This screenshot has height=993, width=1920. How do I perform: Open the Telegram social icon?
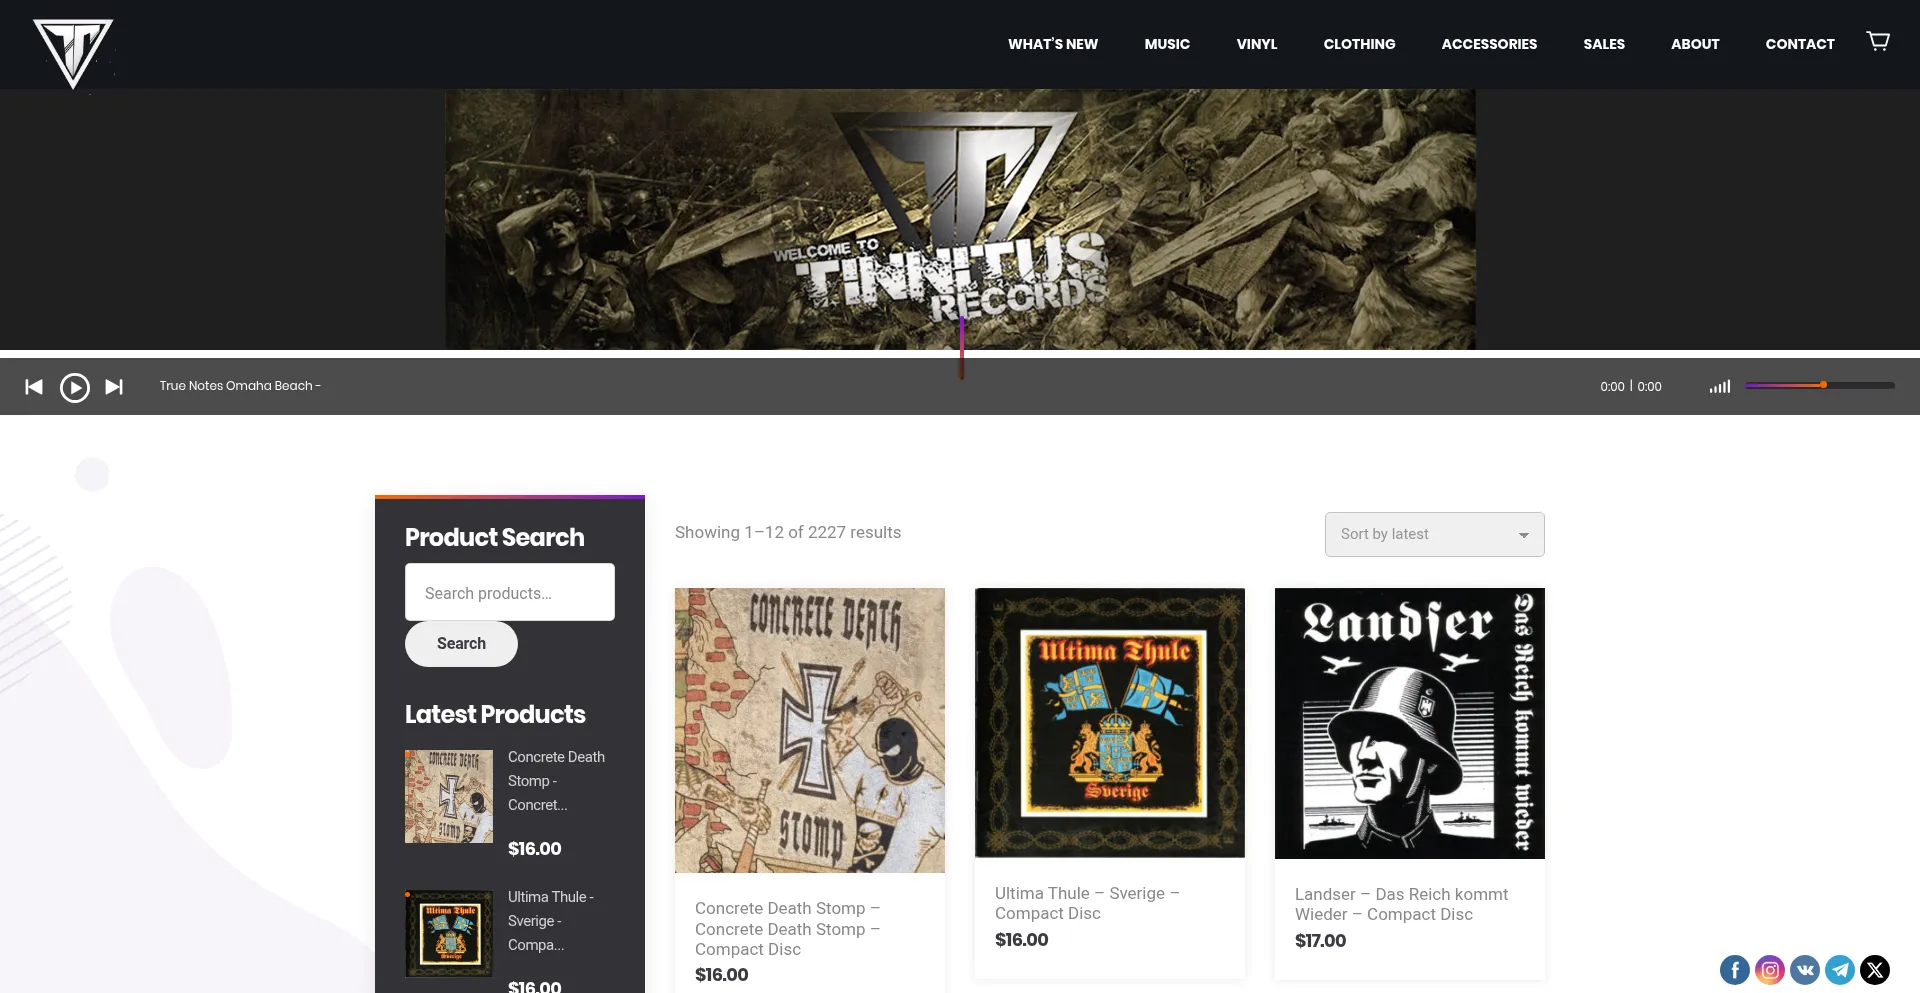[1840, 969]
